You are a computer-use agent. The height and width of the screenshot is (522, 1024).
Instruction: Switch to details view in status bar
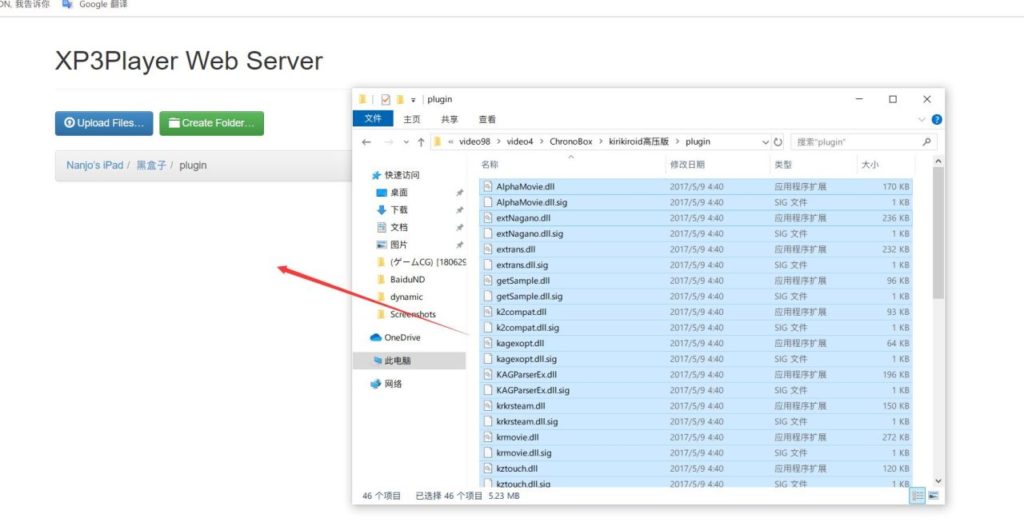[x=918, y=495]
